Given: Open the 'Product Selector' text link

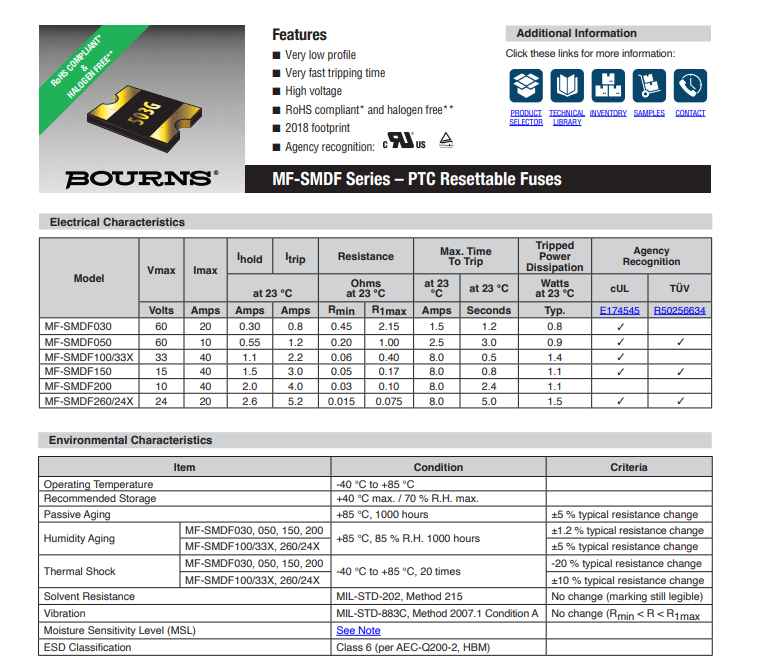Looking at the screenshot, I should [x=526, y=118].
